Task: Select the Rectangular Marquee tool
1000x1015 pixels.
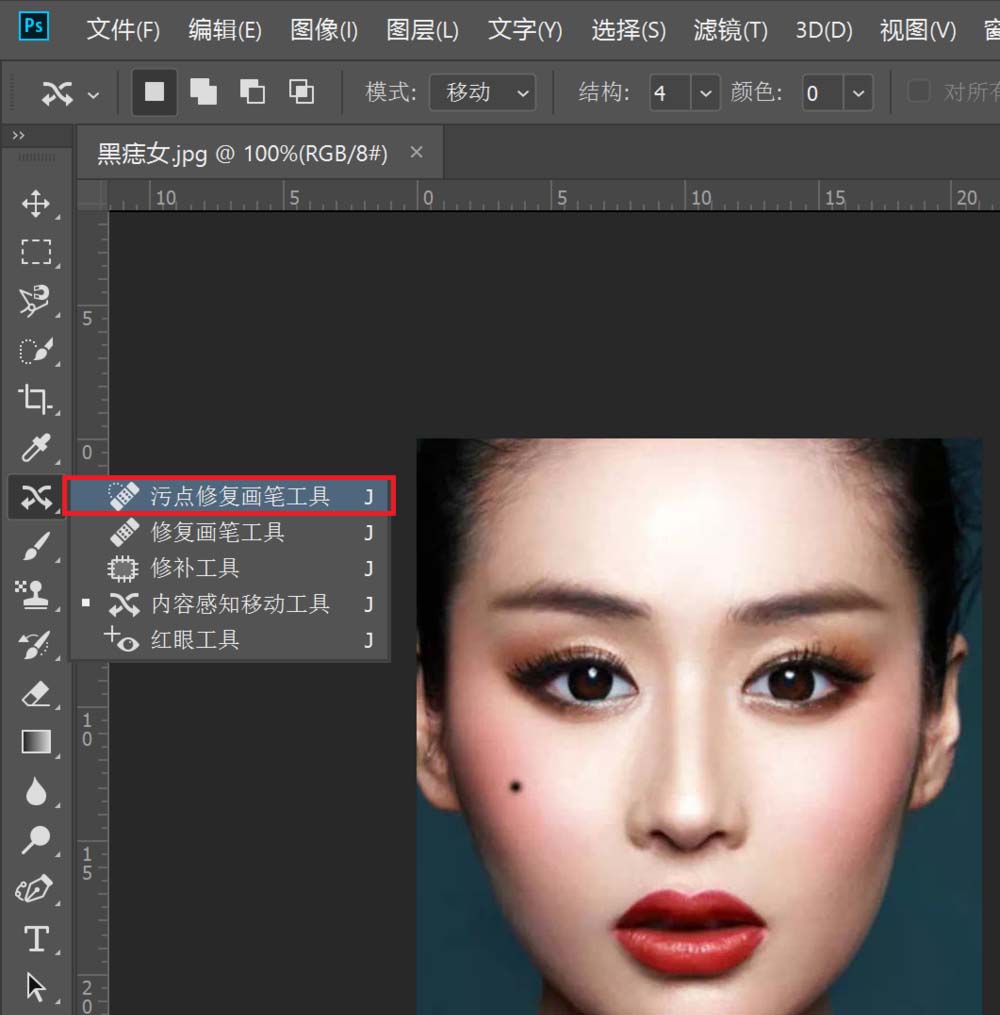Action: [36, 252]
